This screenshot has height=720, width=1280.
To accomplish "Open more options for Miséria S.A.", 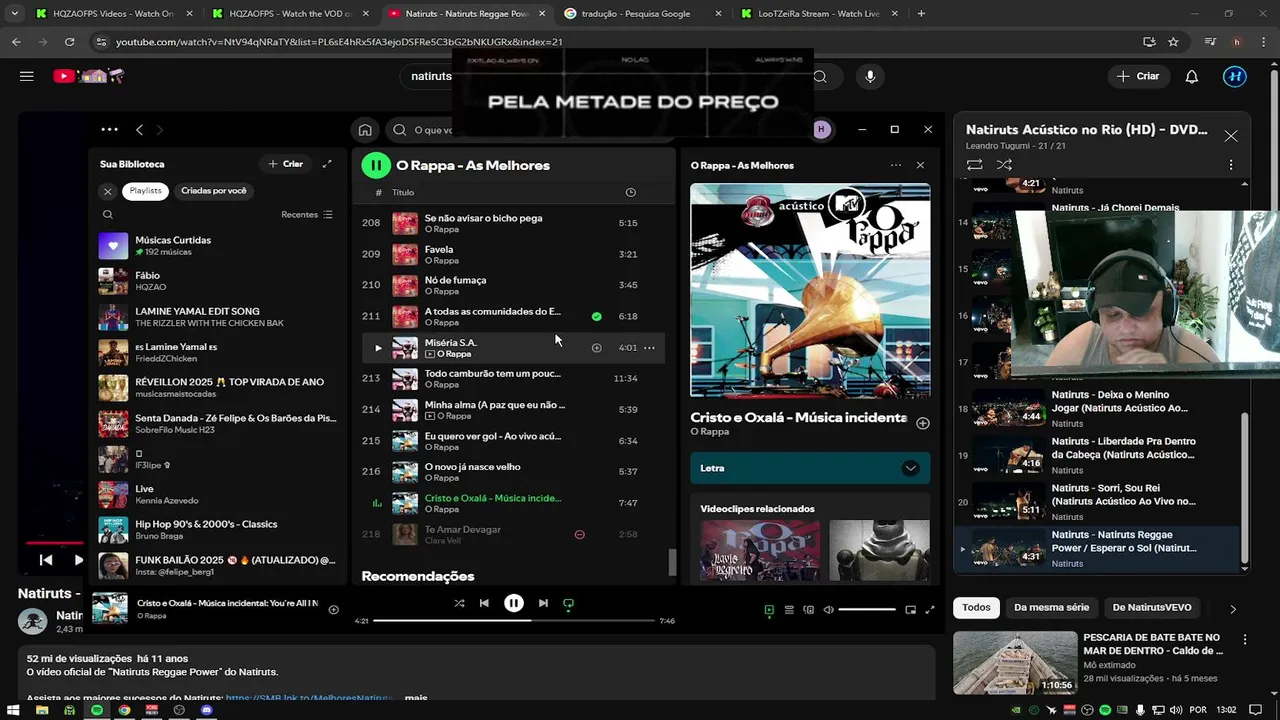I will click(649, 348).
